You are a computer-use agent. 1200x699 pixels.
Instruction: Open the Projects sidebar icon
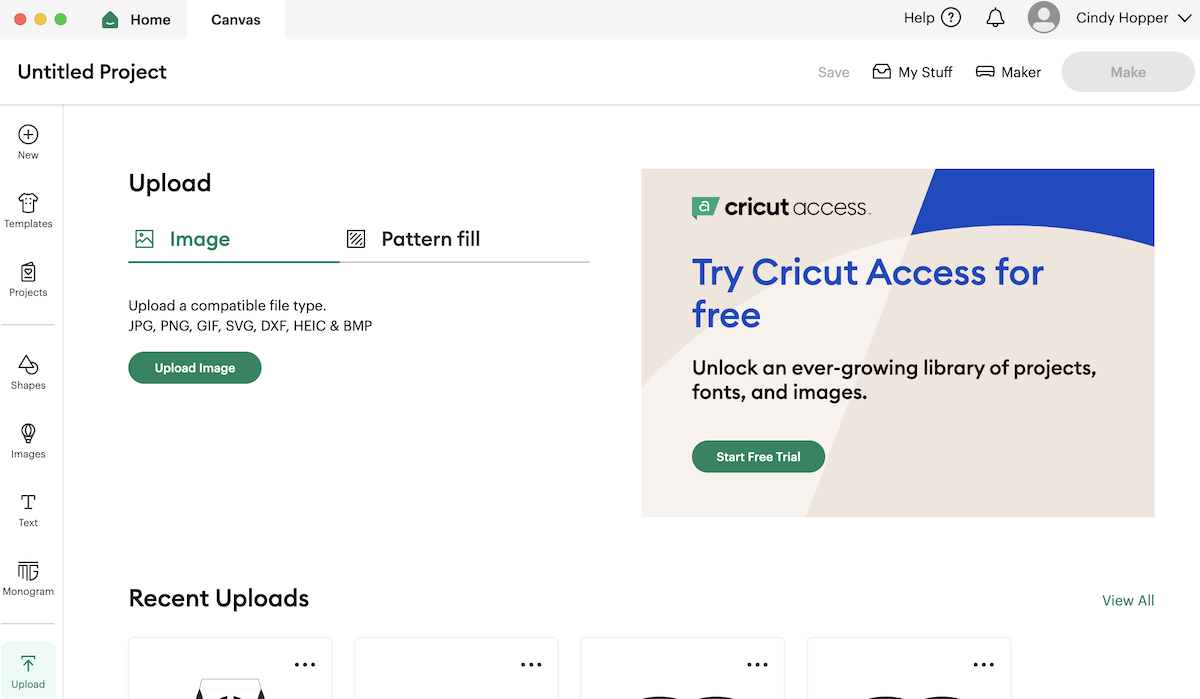click(x=28, y=279)
